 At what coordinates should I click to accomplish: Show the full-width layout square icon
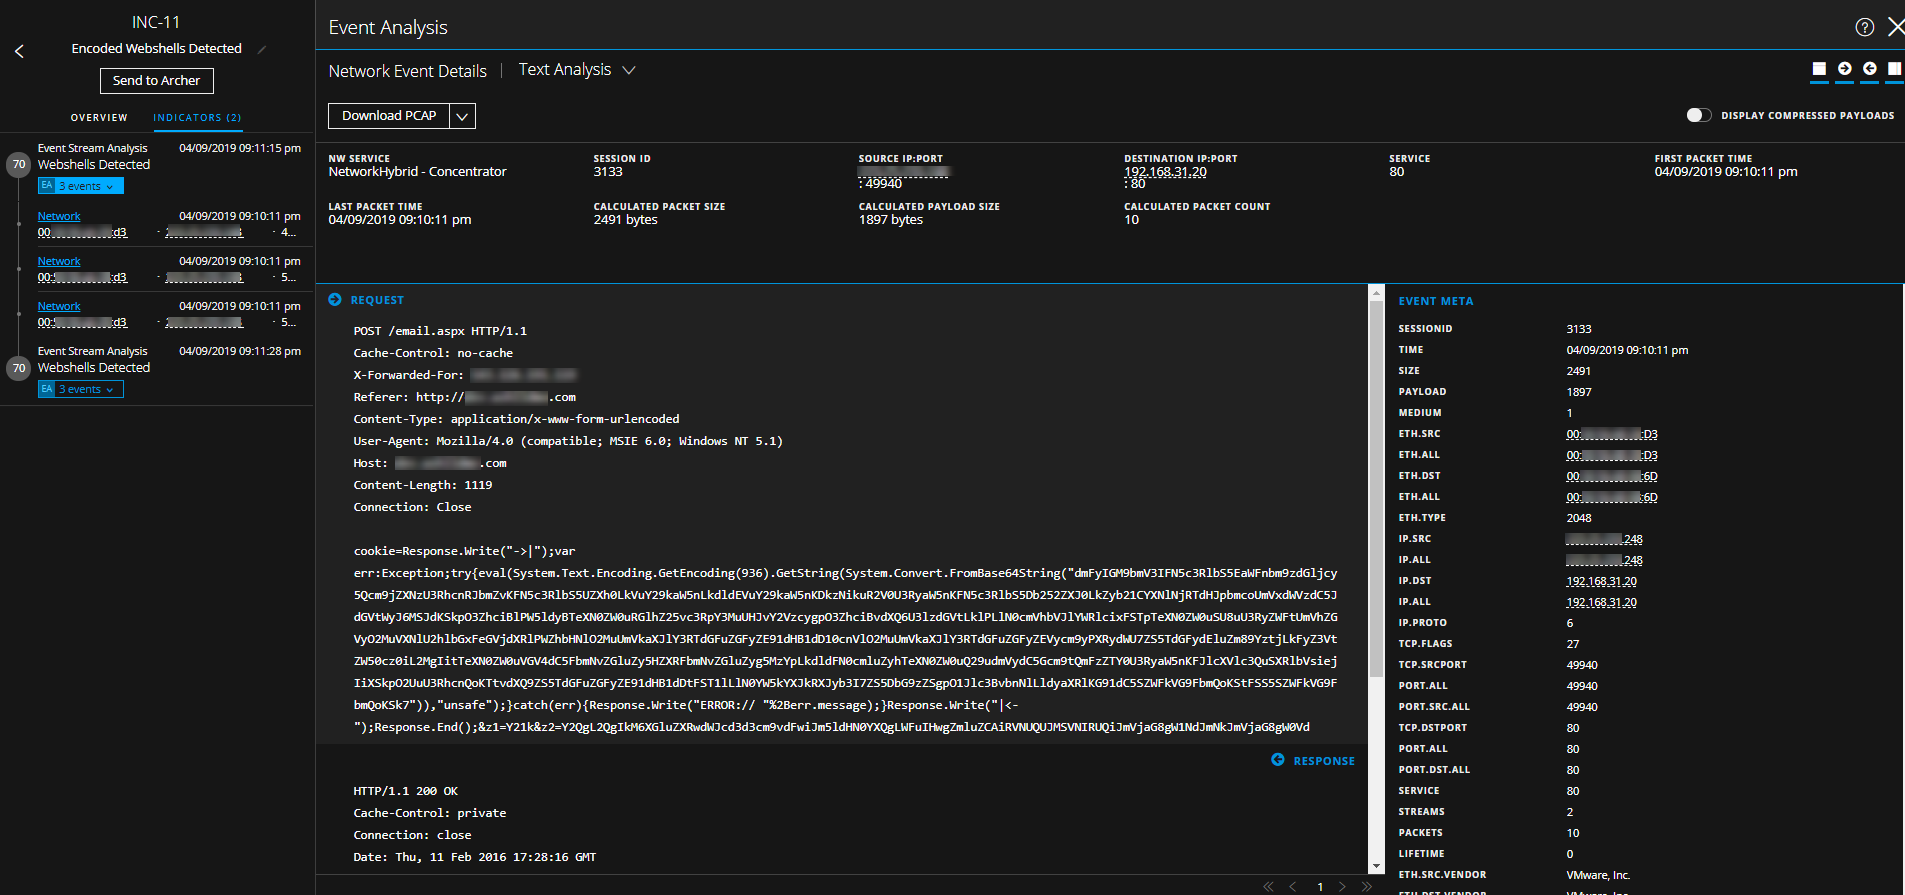pos(1819,69)
